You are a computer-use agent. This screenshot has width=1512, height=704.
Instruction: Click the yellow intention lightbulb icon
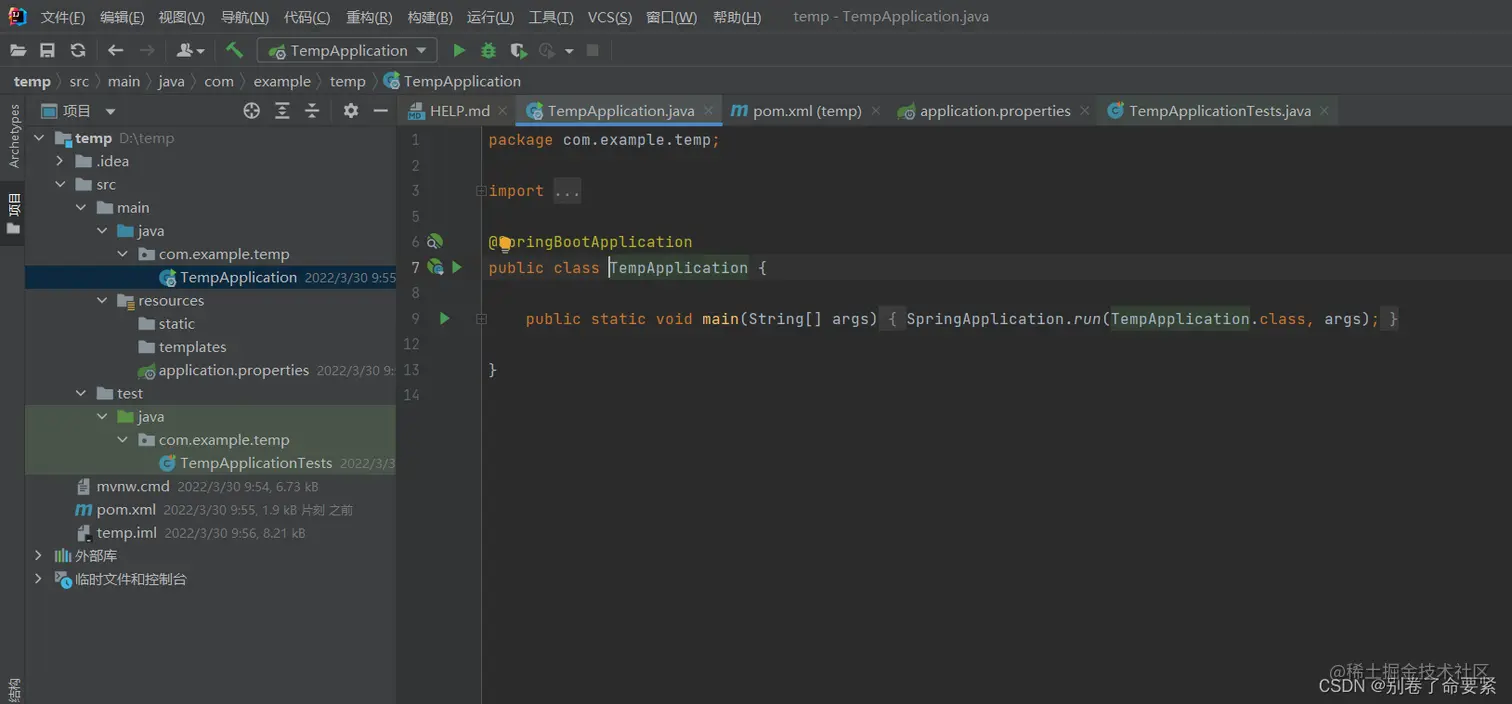tap(505, 243)
